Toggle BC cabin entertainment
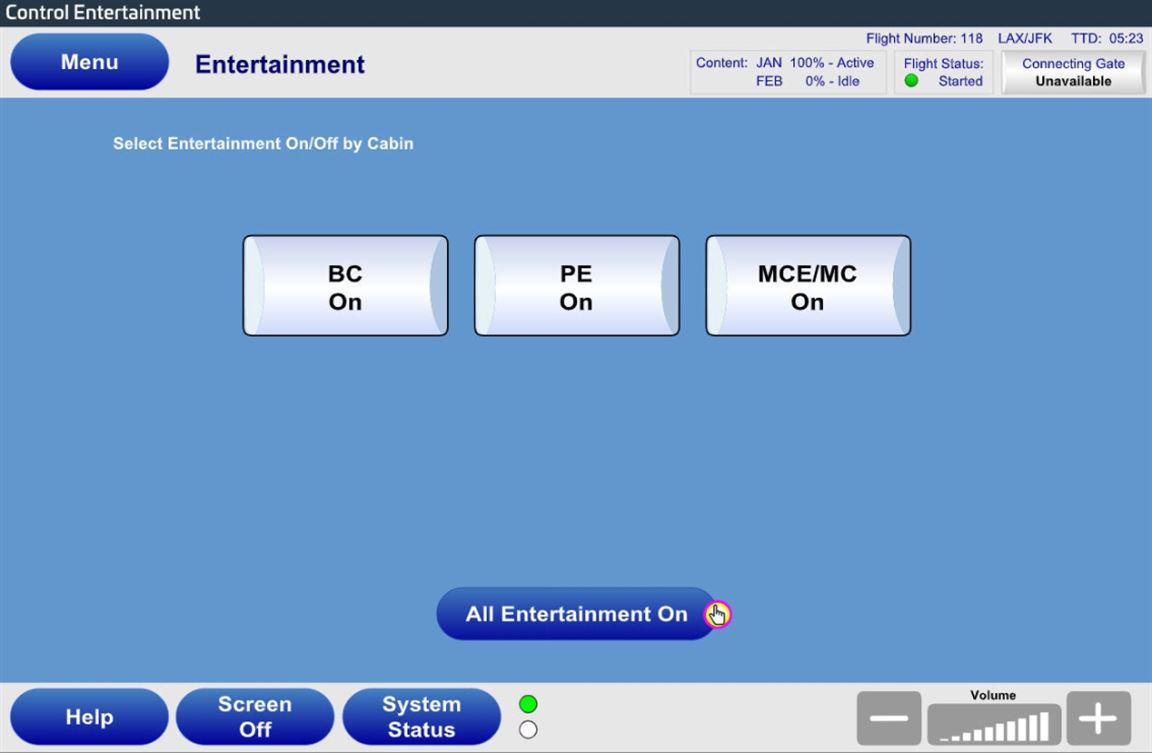Image resolution: width=1152 pixels, height=753 pixels. tap(345, 286)
